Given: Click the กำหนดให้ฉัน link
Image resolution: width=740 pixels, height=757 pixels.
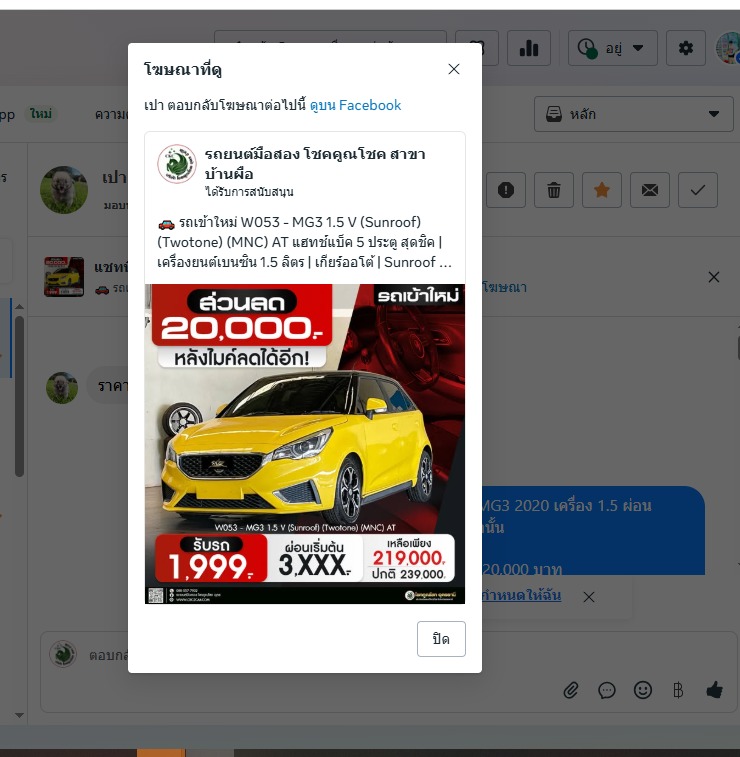Looking at the screenshot, I should tap(522, 595).
